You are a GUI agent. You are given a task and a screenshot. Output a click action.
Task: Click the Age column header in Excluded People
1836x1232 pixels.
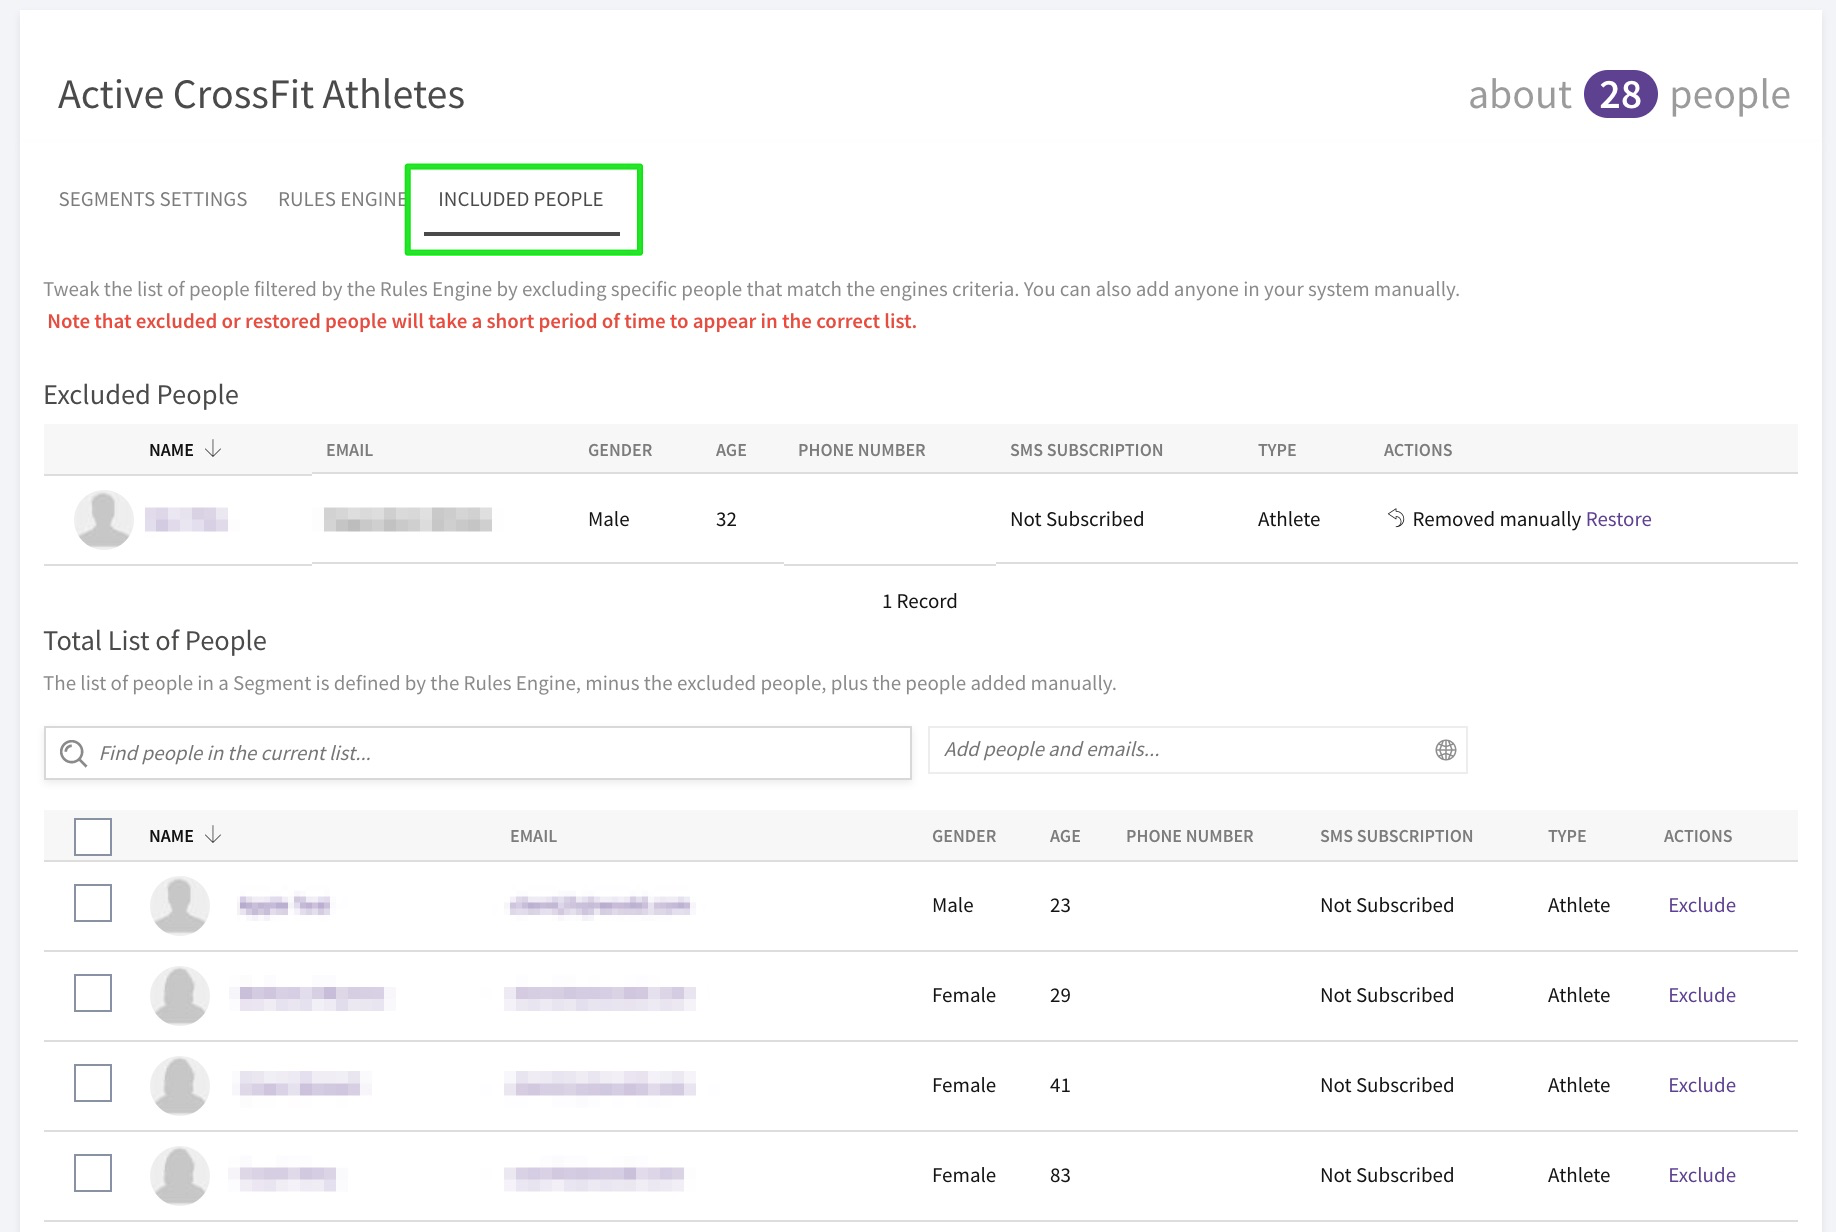[731, 450]
